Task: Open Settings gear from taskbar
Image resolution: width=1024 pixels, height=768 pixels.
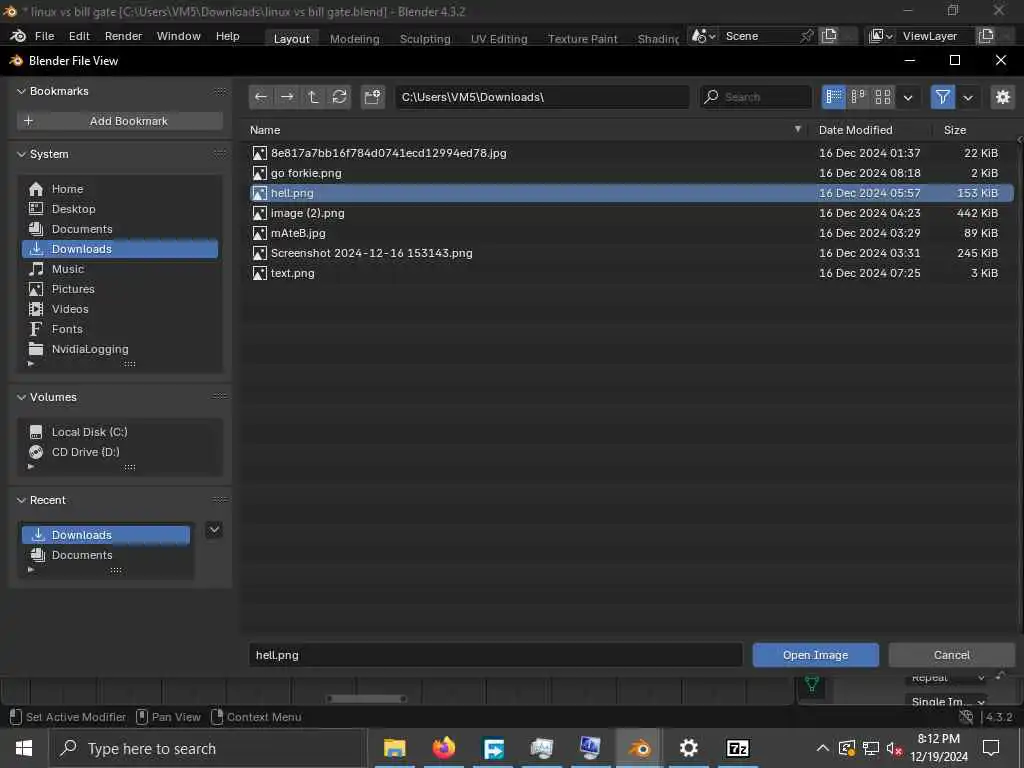Action: click(688, 748)
